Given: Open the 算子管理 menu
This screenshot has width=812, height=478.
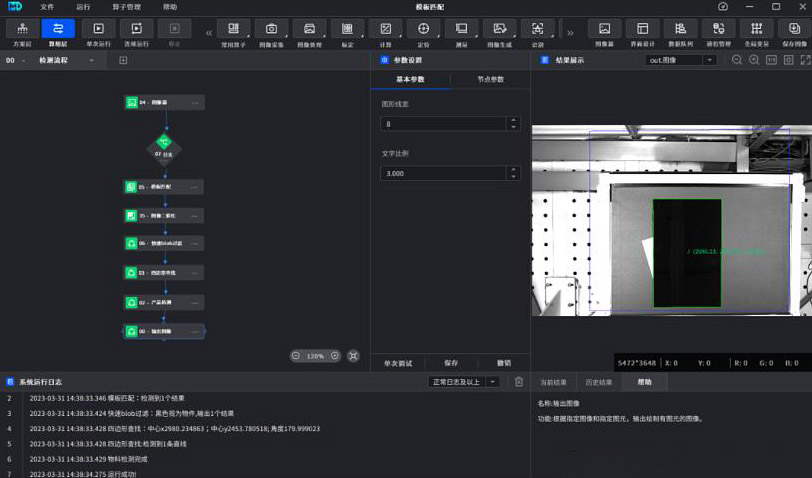Looking at the screenshot, I should (128, 6).
